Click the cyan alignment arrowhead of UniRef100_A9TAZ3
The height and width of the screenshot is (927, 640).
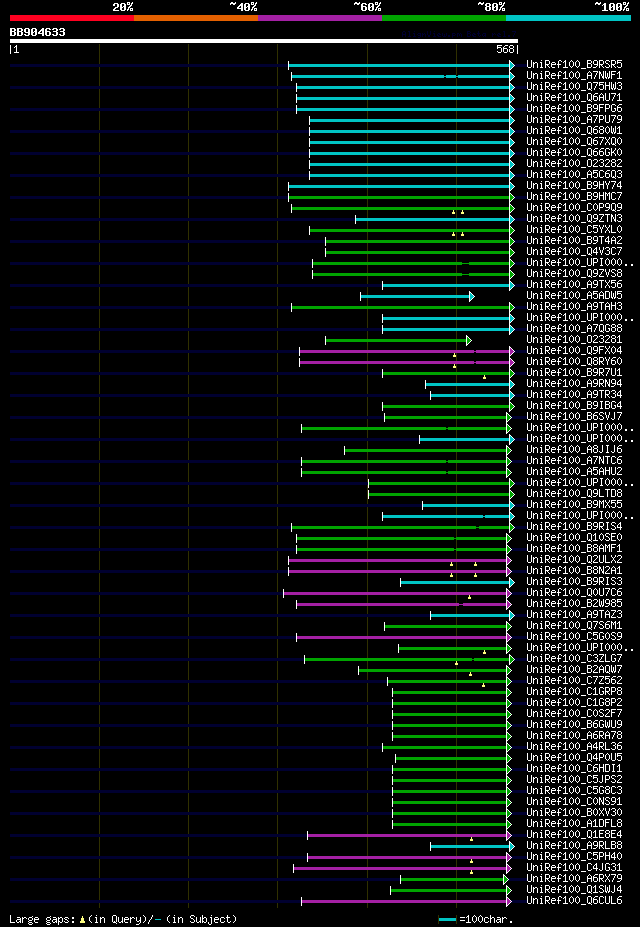click(x=511, y=615)
